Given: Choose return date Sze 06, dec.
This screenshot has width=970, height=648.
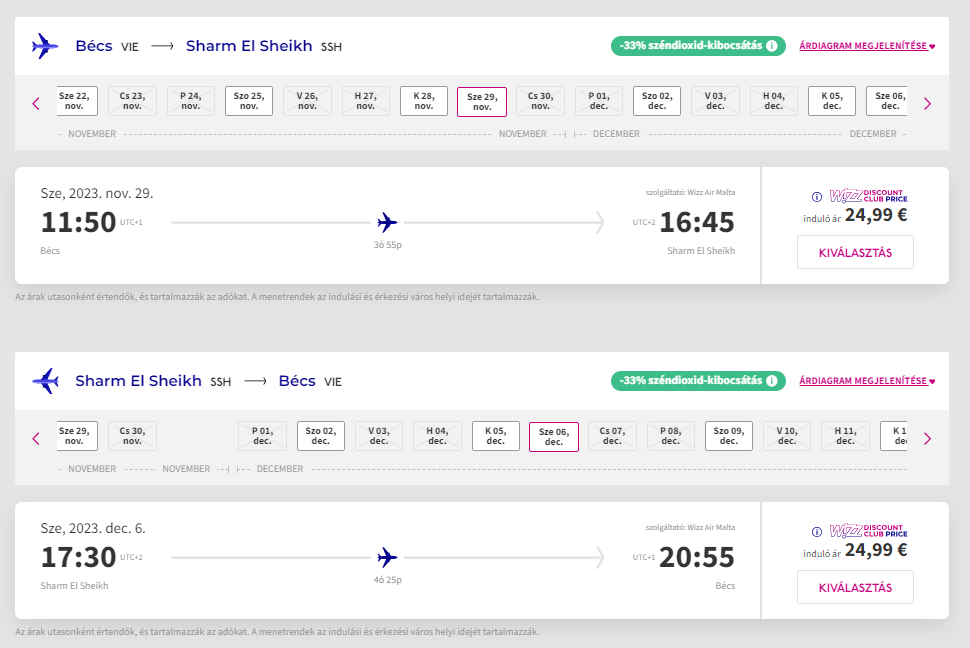Looking at the screenshot, I should (x=553, y=437).
